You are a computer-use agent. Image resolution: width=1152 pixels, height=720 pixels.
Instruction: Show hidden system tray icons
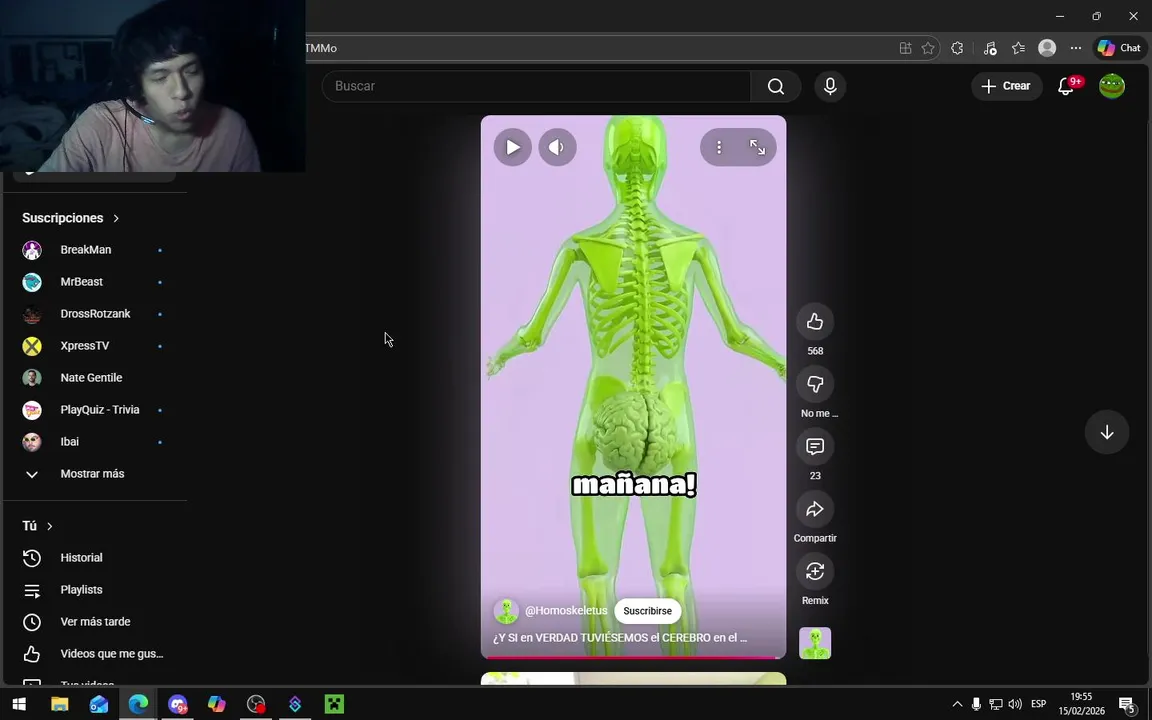click(x=957, y=705)
